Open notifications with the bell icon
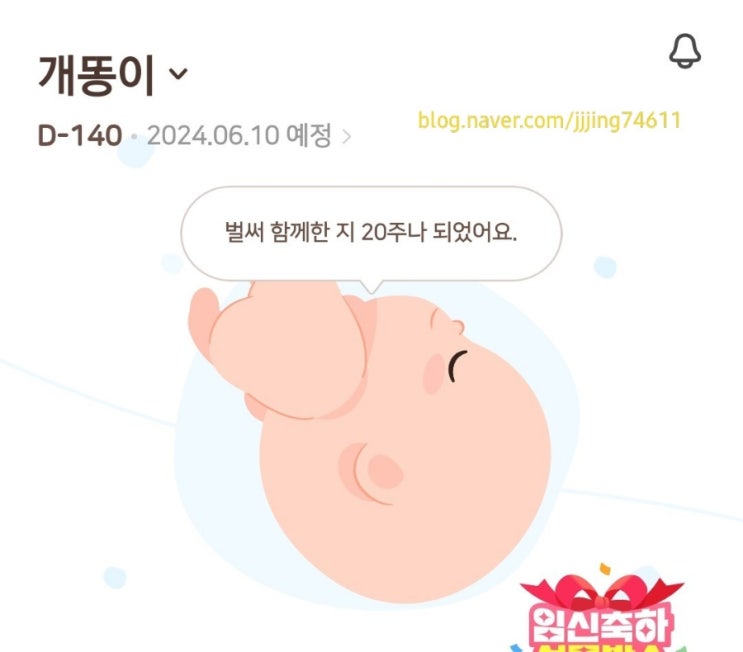Screen dimensions: 743x652 (x=685, y=51)
